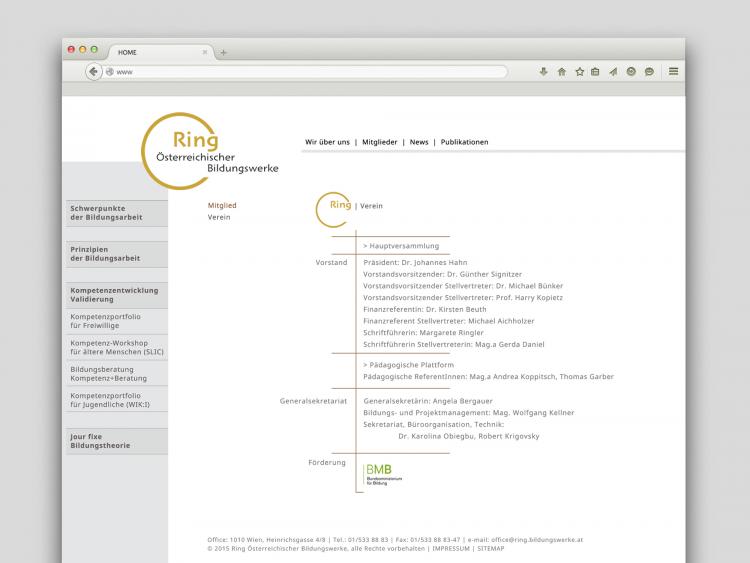The width and height of the screenshot is (750, 563).
Task: Click the paper plane send icon
Action: point(613,72)
